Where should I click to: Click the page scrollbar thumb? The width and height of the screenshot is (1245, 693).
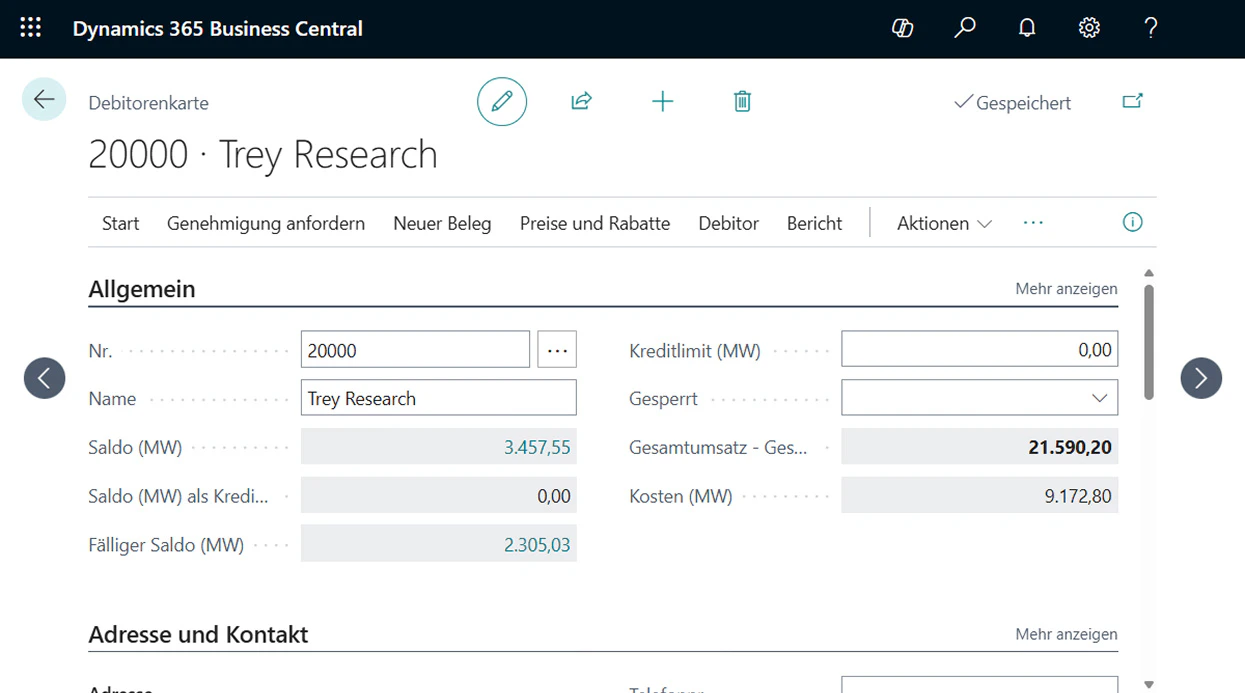coord(1149,342)
